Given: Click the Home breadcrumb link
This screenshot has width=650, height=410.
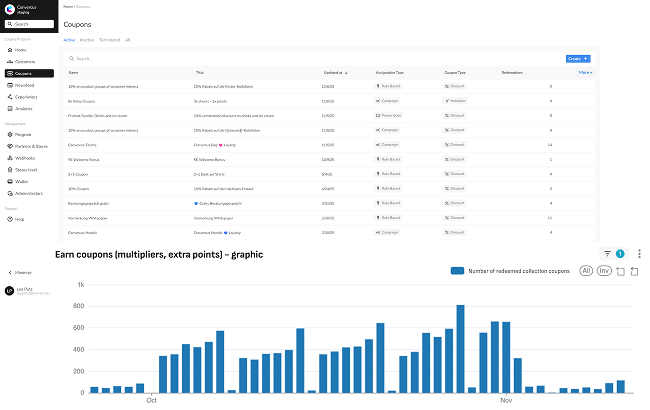Looking at the screenshot, I should click(68, 7).
